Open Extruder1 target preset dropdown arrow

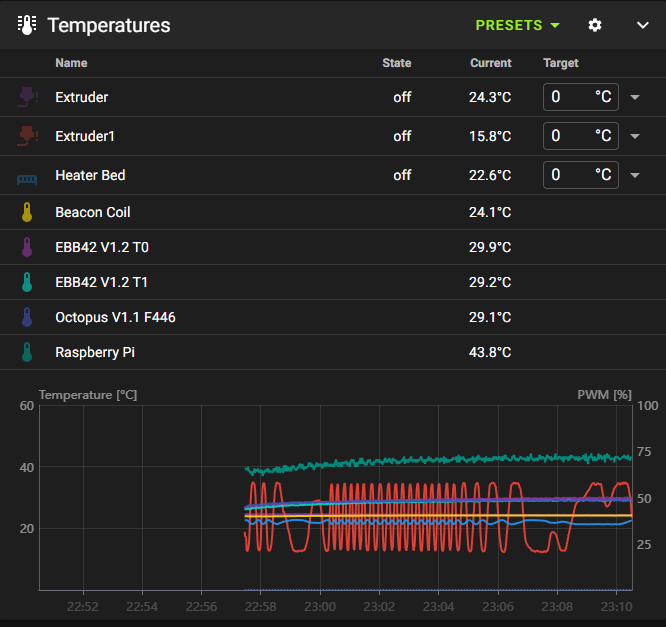click(x=635, y=136)
